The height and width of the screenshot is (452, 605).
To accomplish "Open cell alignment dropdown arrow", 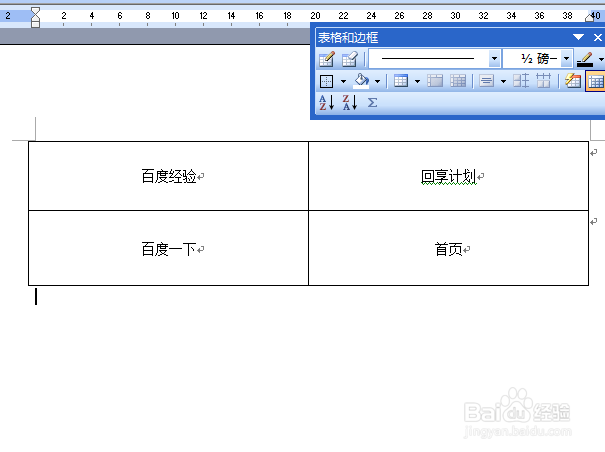I will pos(503,81).
